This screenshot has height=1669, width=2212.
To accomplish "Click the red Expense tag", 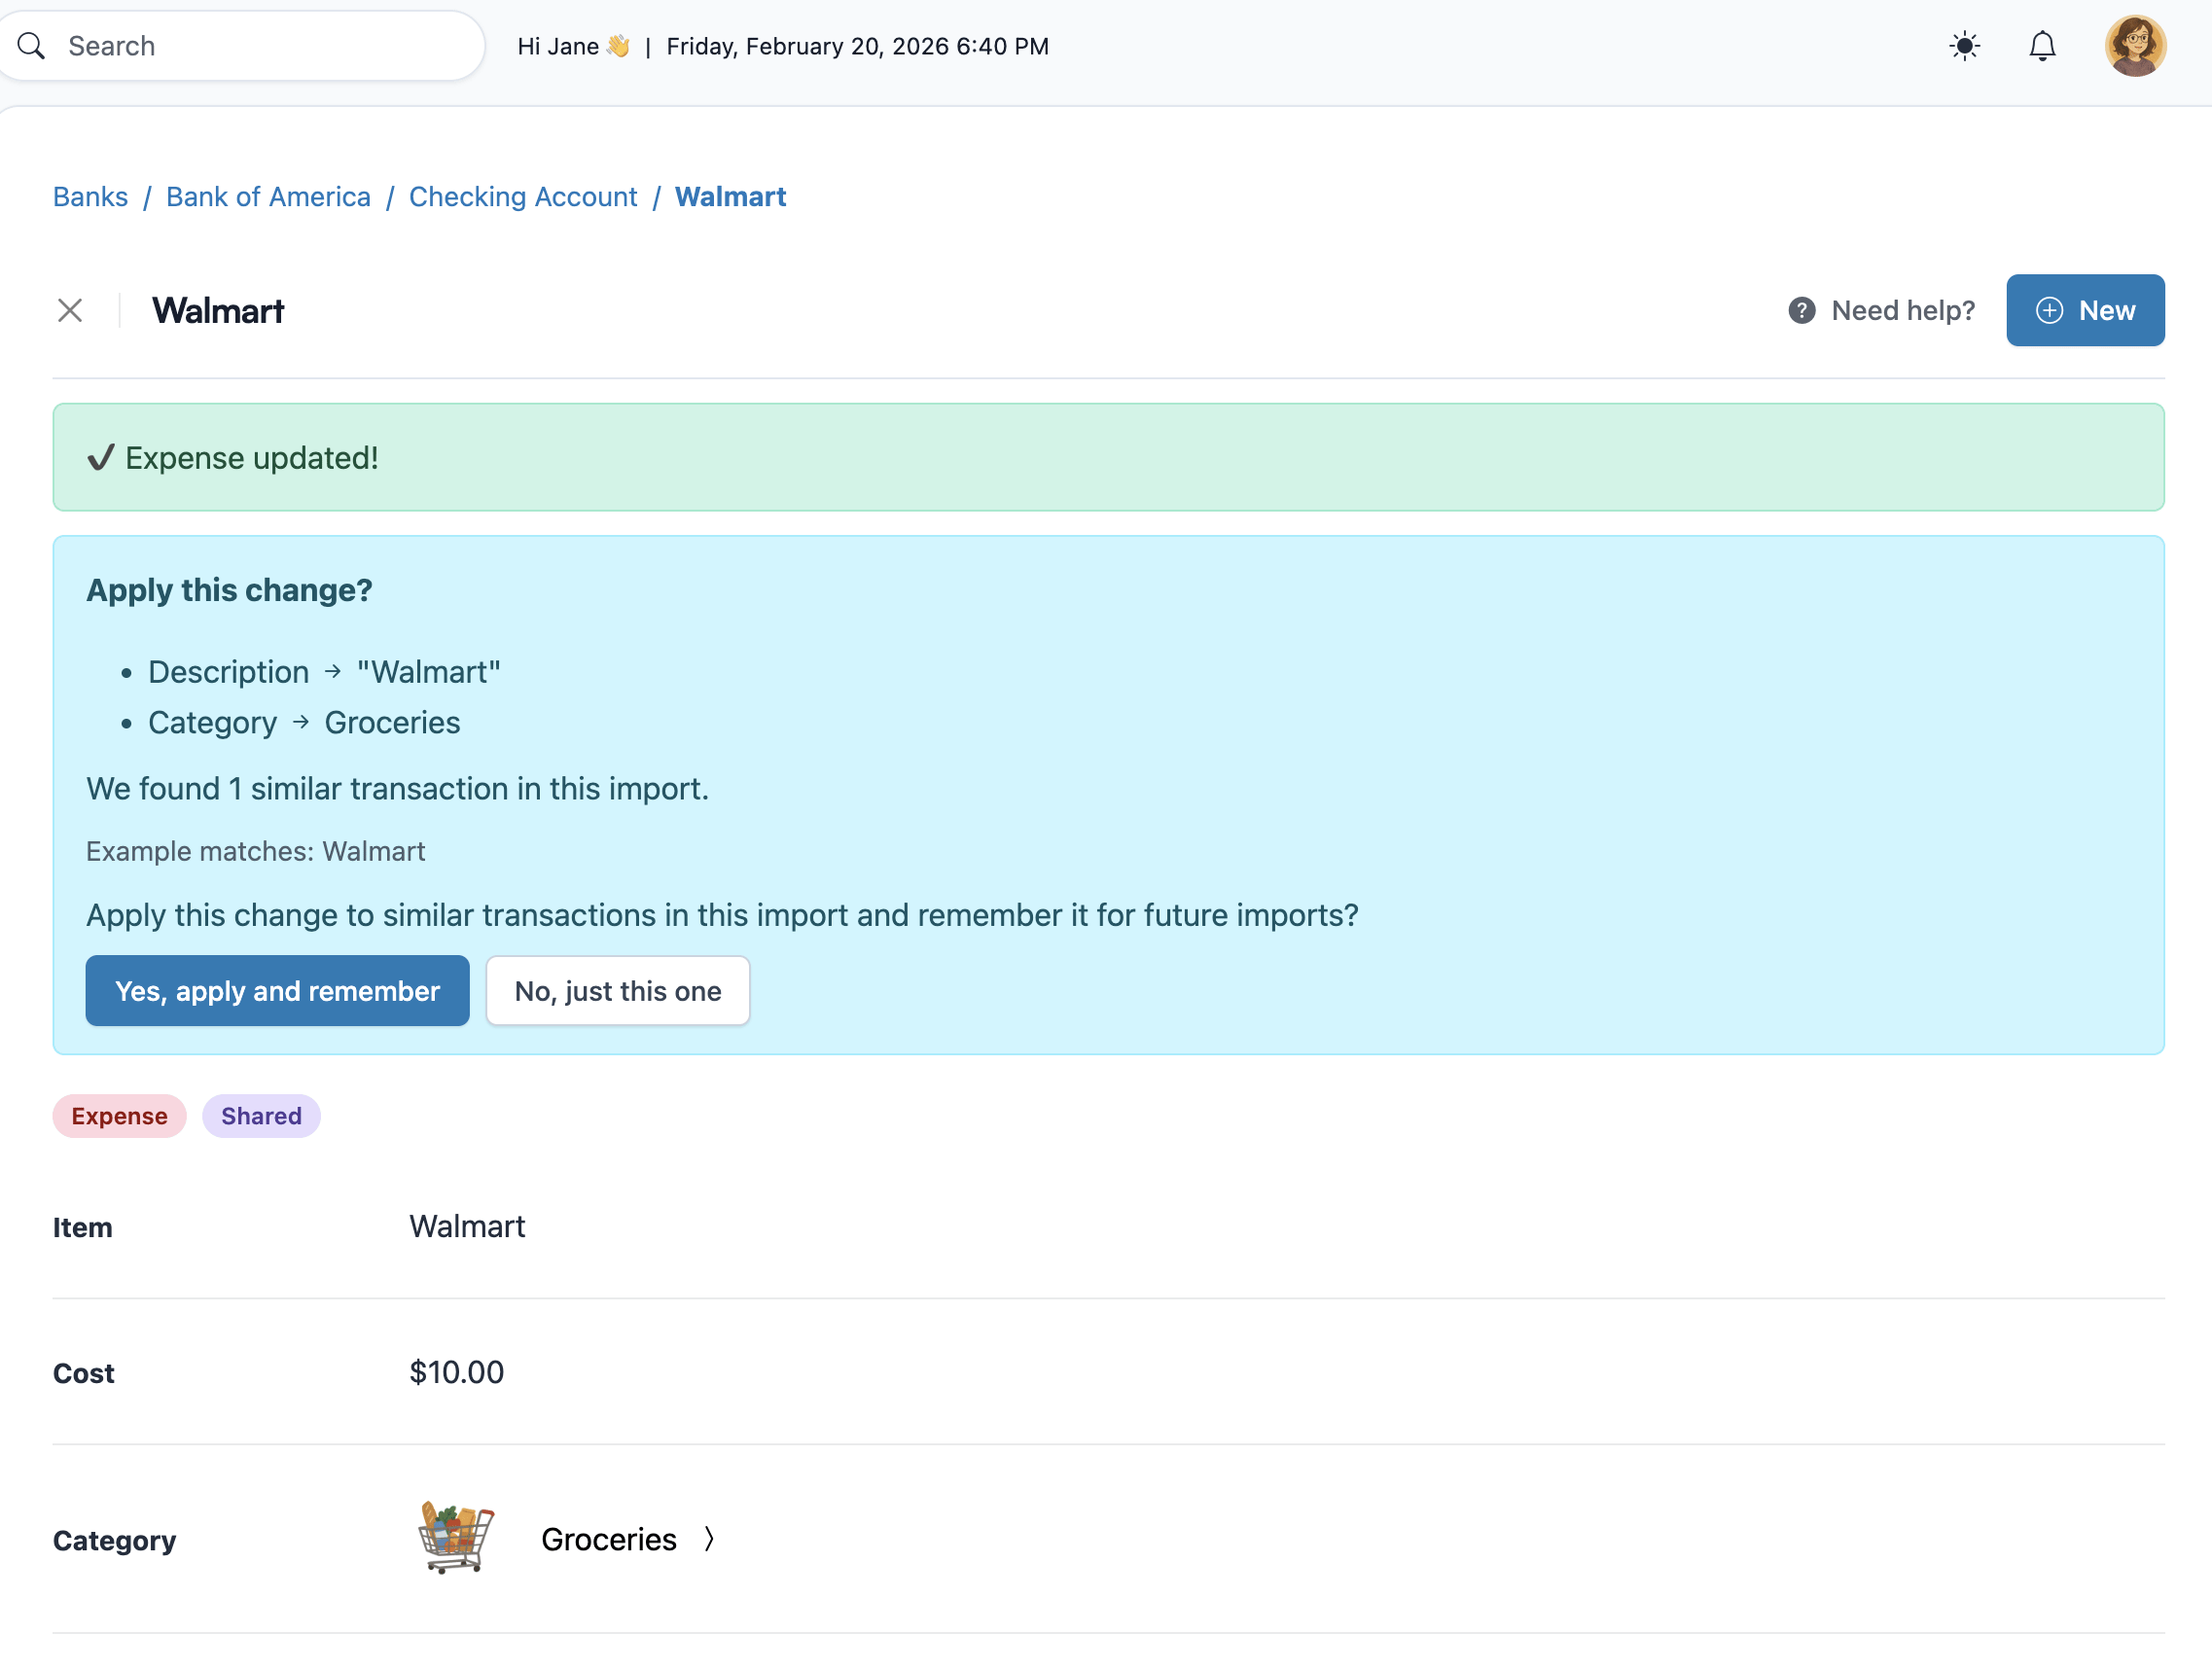I will click(119, 1116).
